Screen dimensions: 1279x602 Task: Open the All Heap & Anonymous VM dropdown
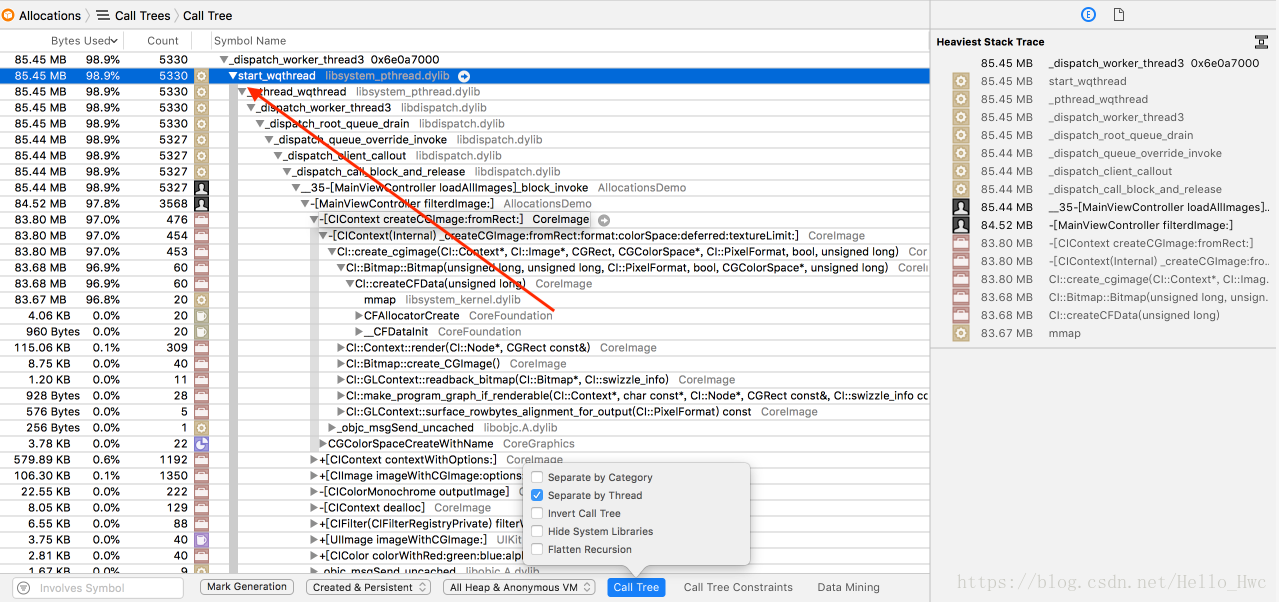tap(519, 588)
